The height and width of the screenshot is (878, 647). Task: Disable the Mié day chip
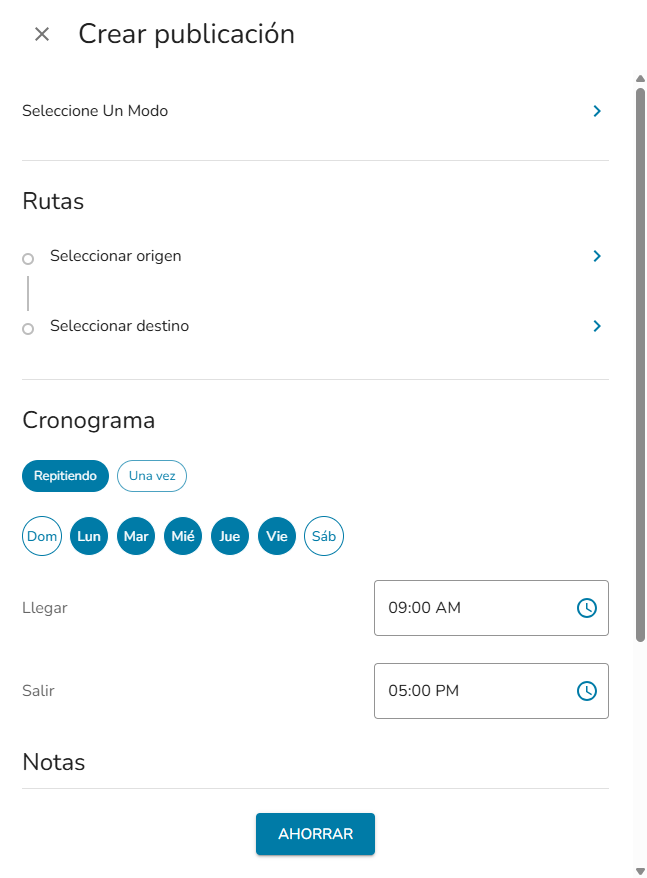tap(182, 536)
